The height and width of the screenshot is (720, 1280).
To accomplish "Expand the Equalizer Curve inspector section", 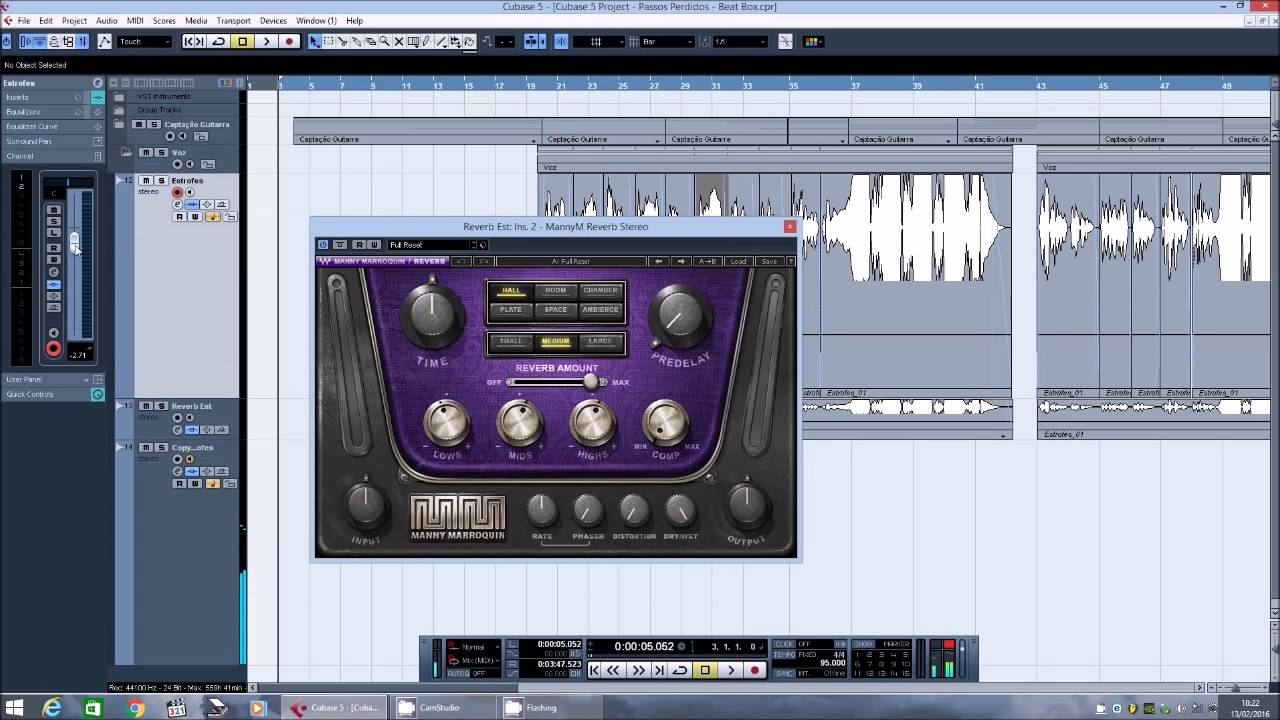I will [x=52, y=127].
